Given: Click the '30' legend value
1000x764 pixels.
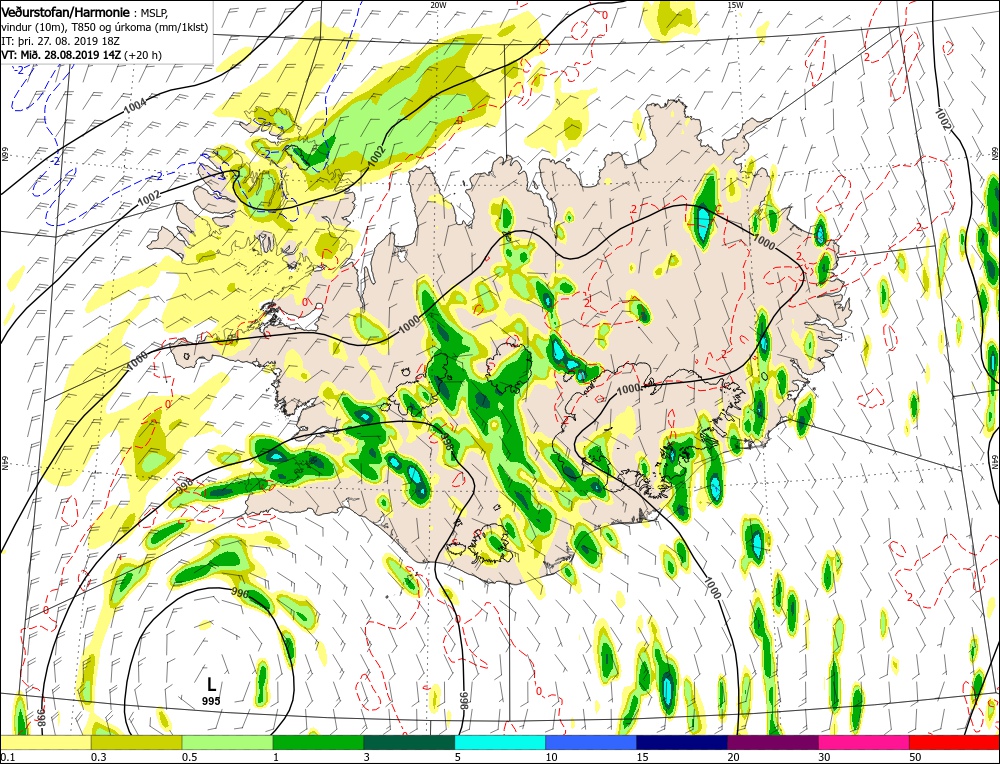Looking at the screenshot, I should pos(824,757).
